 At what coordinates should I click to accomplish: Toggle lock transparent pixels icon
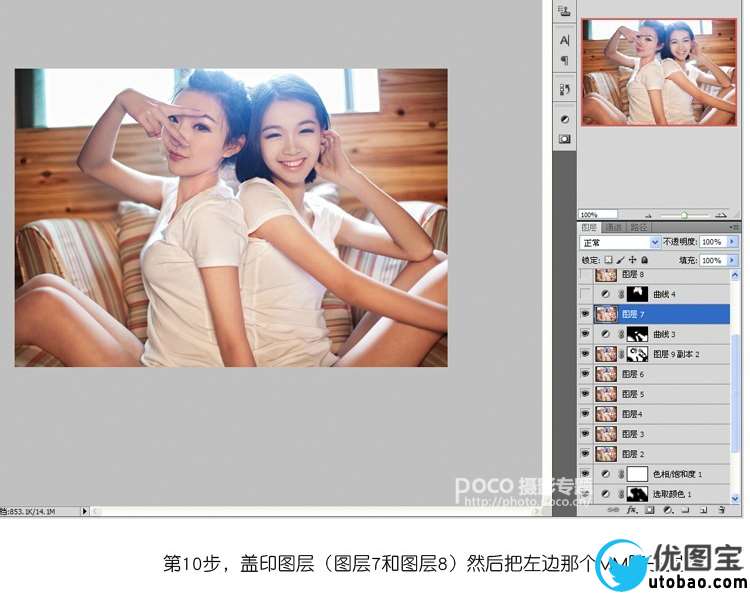[x=608, y=260]
